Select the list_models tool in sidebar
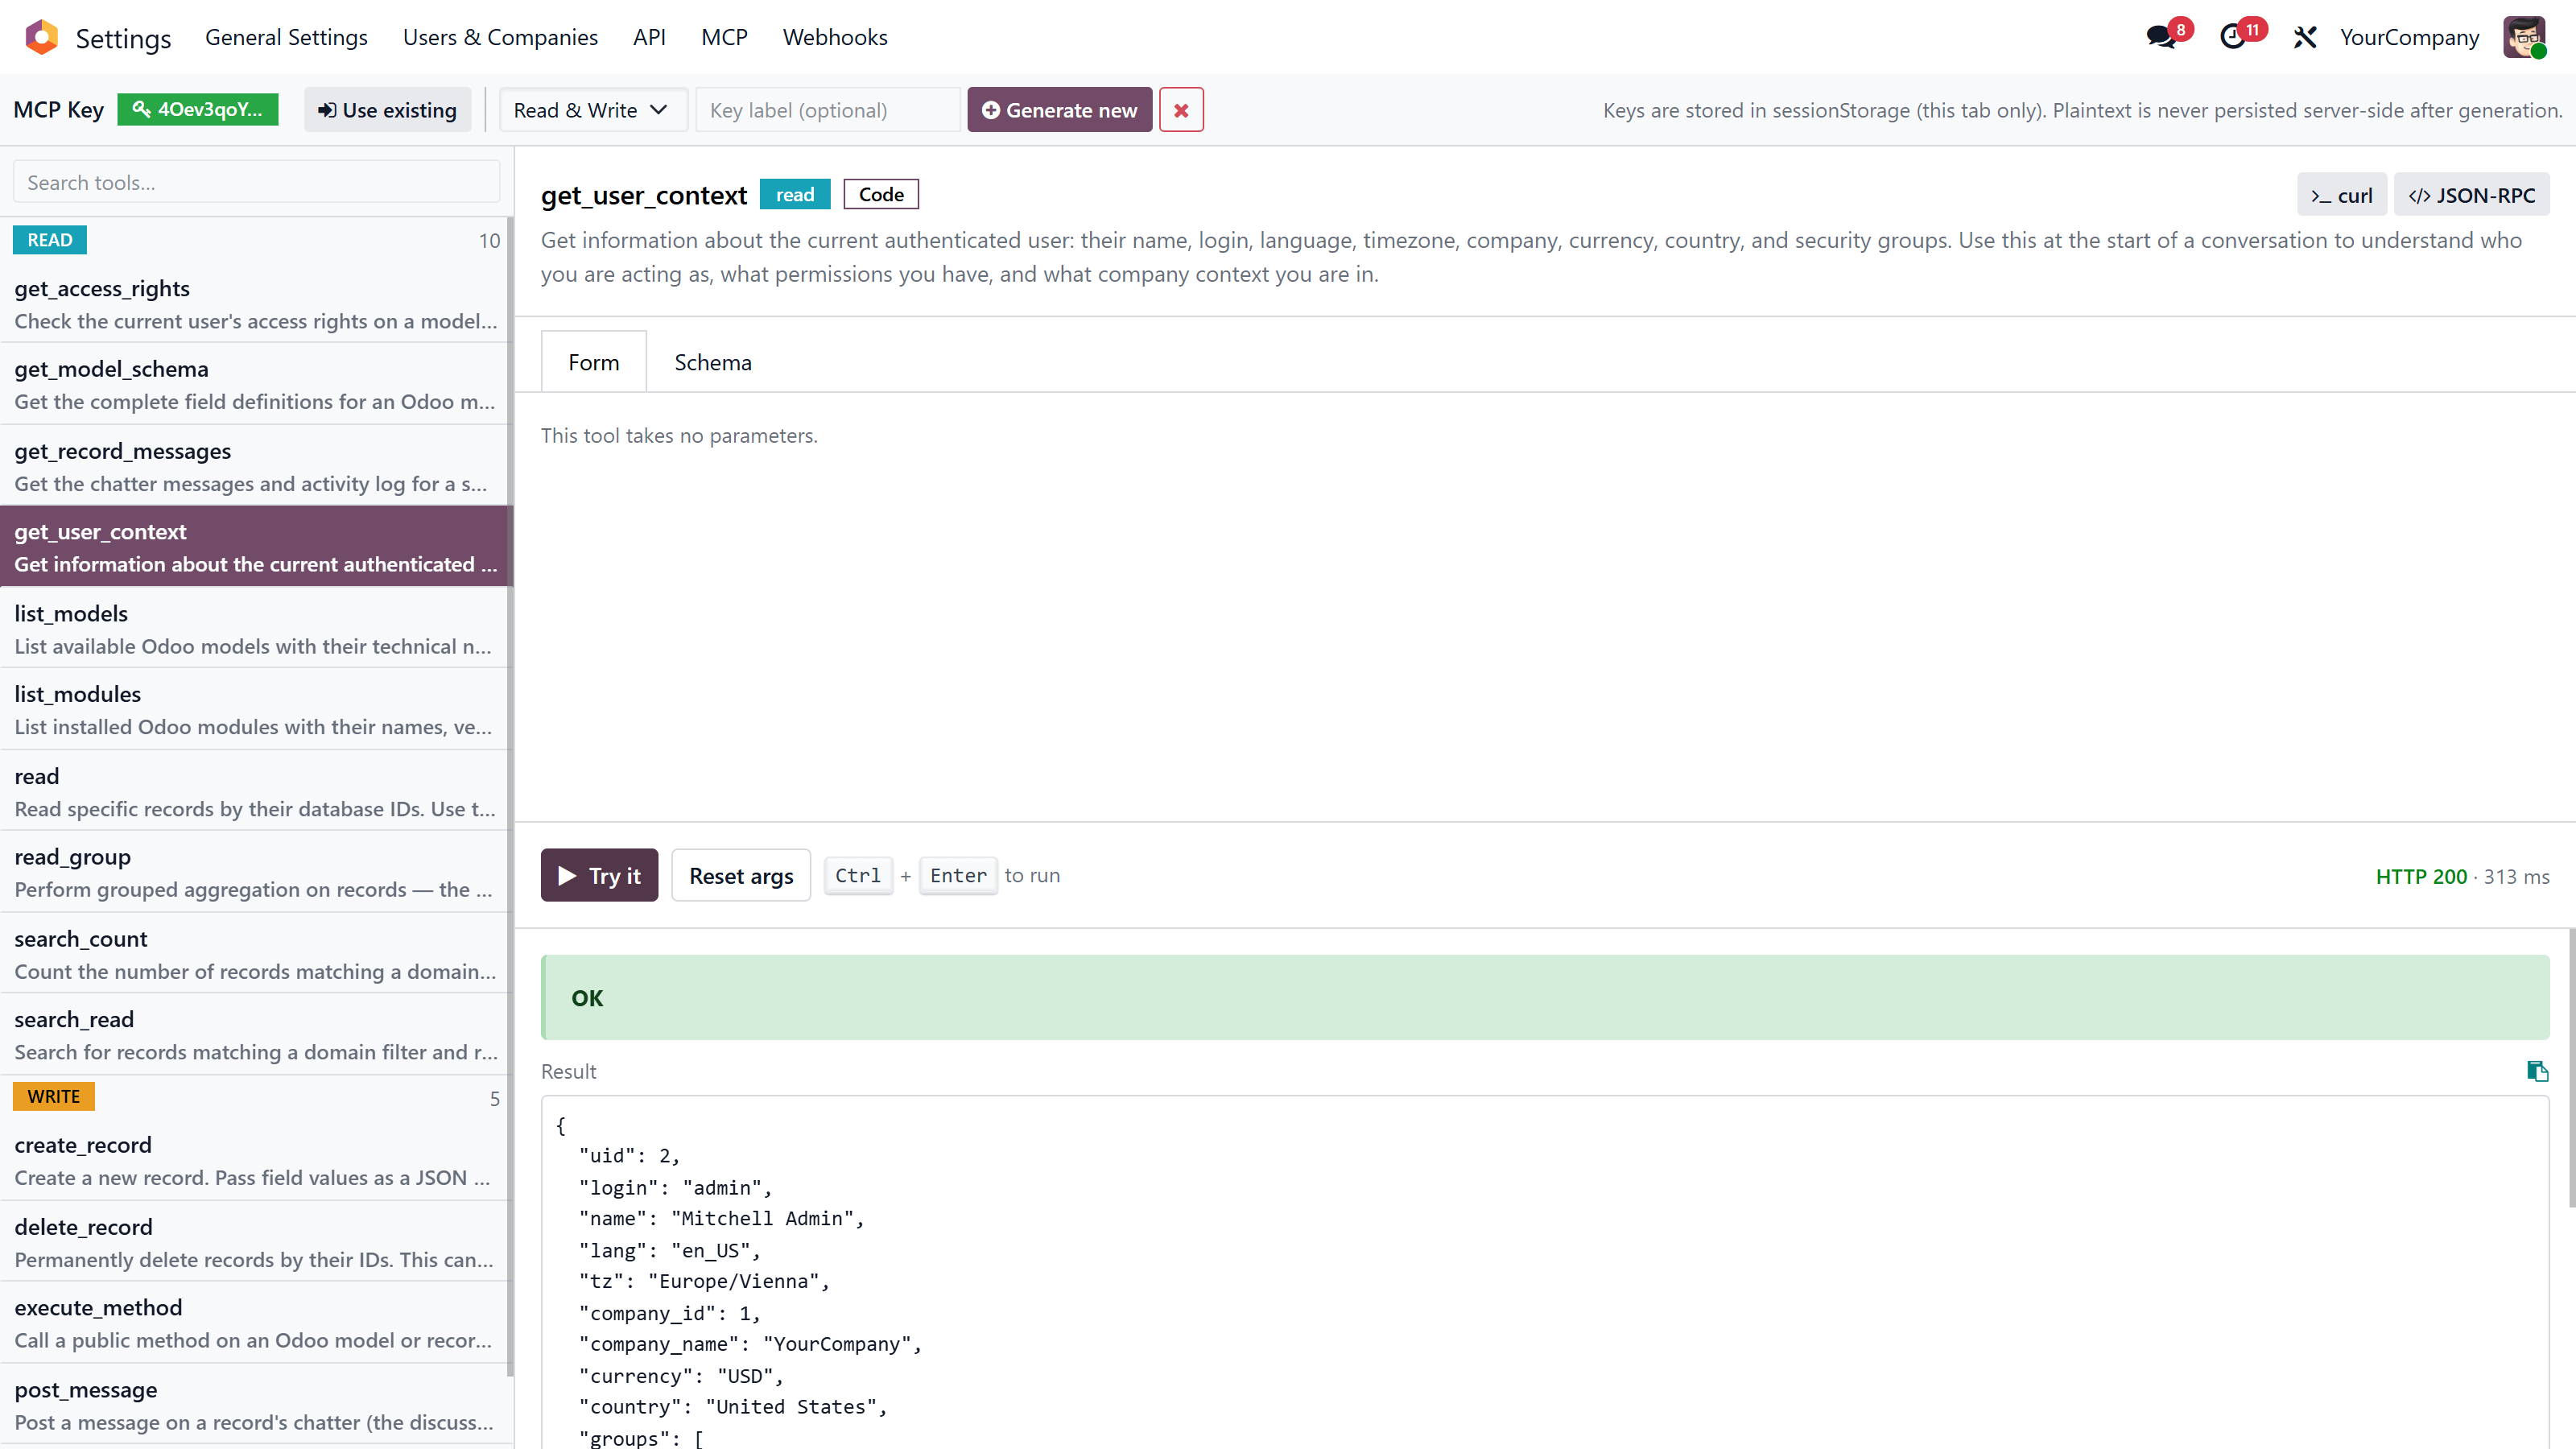This screenshot has height=1449, width=2576. point(255,628)
